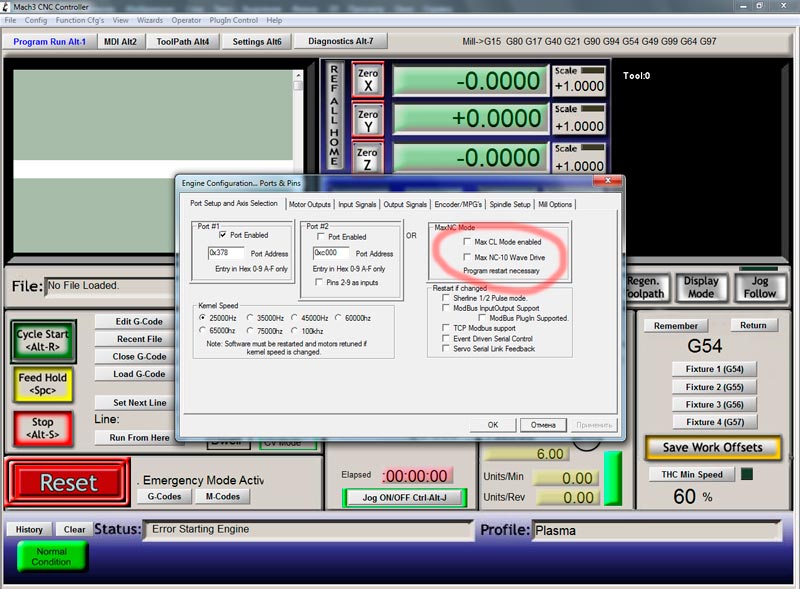Switch to Motor Outputs tab
This screenshot has width=800, height=589.
click(310, 204)
